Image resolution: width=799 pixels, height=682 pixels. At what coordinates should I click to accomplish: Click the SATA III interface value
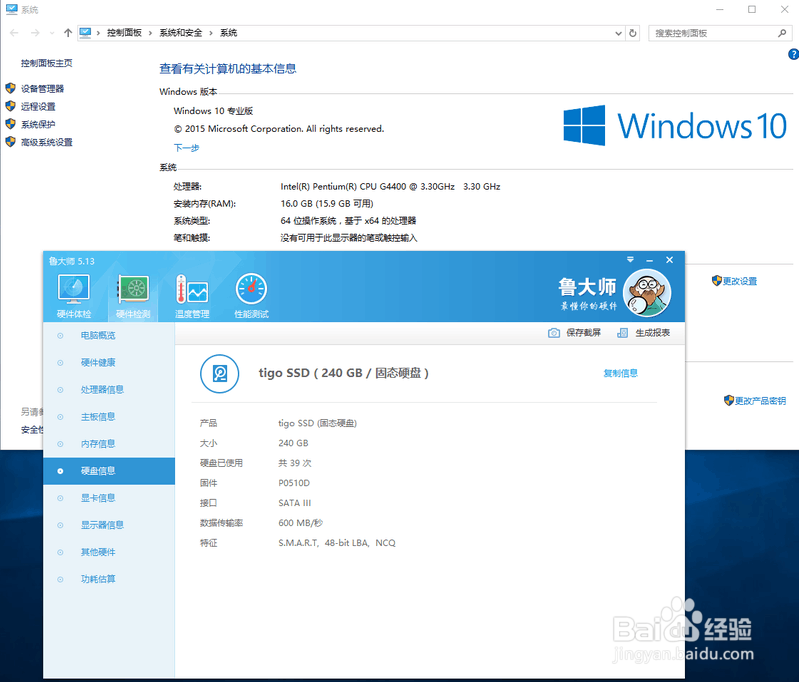tap(295, 503)
